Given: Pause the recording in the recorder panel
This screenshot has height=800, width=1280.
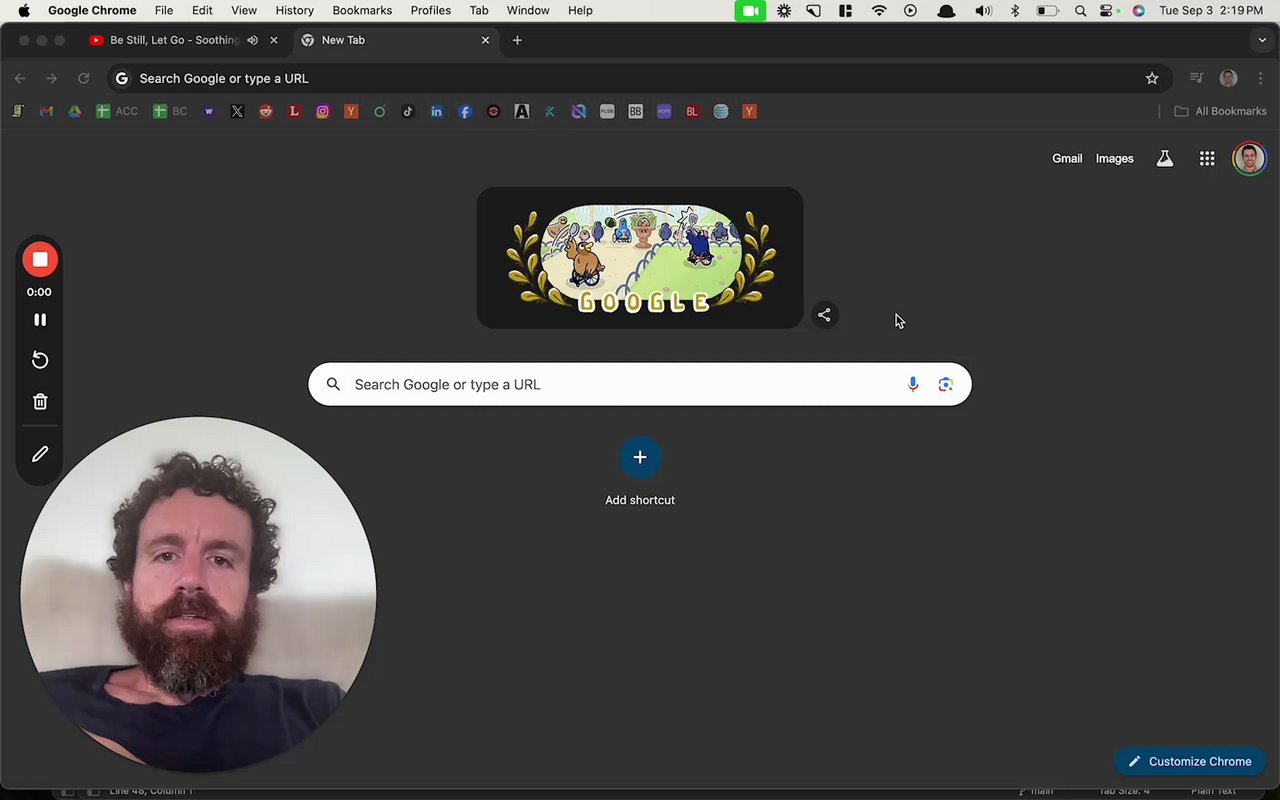Looking at the screenshot, I should [40, 320].
